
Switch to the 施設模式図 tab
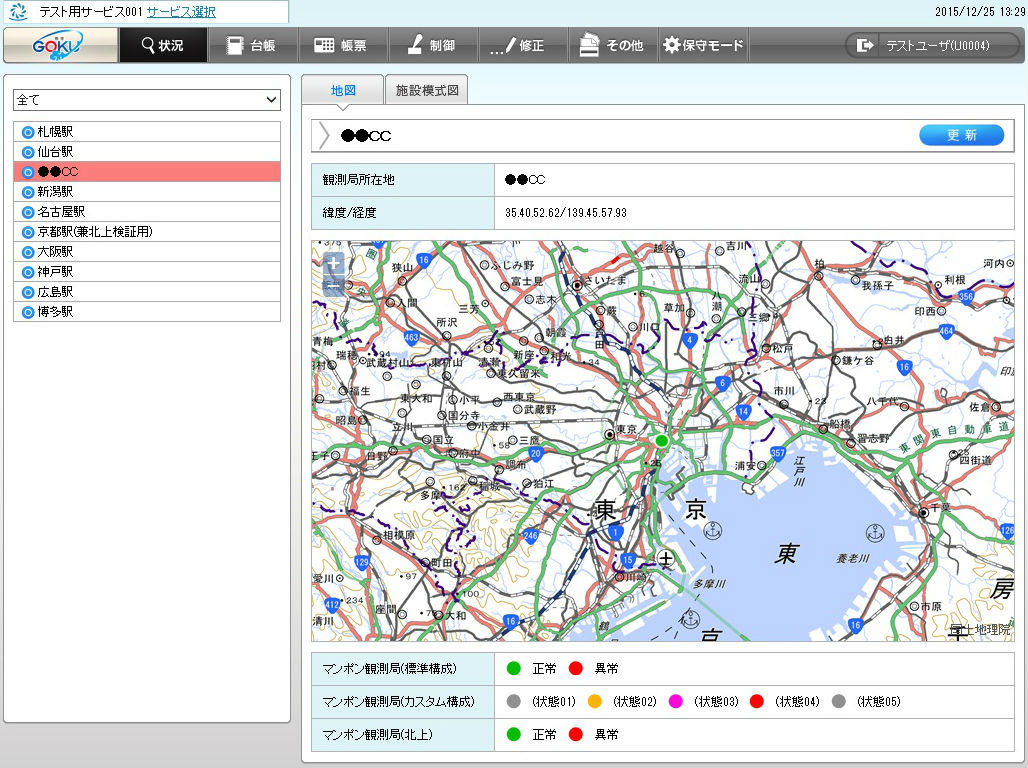(x=426, y=90)
